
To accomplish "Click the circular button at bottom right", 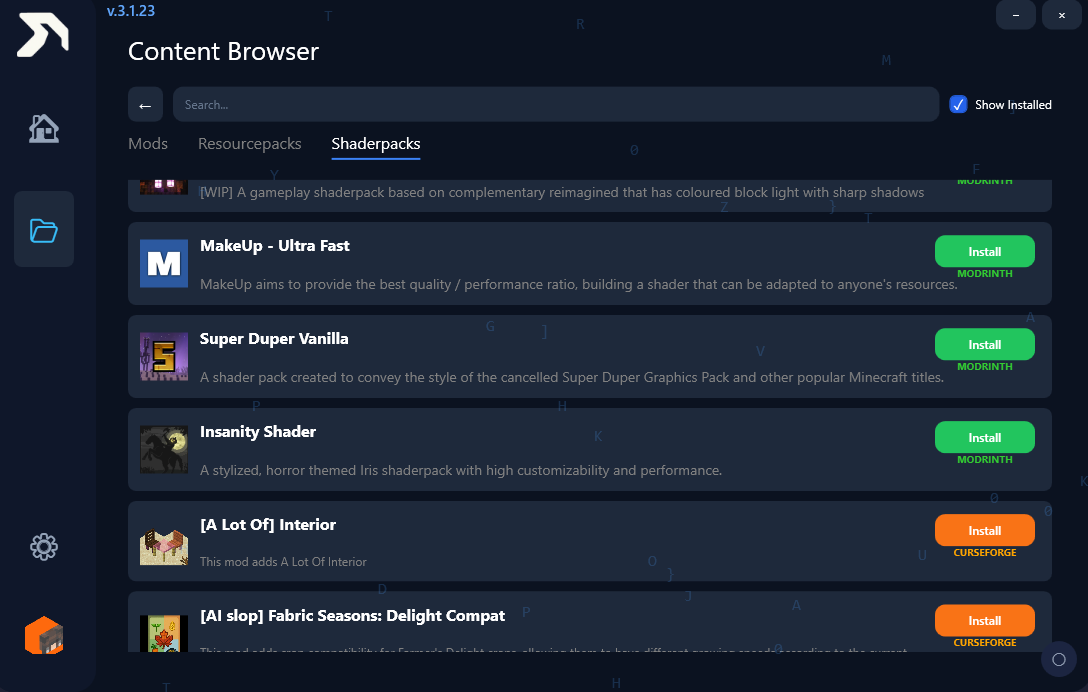I will [1059, 659].
